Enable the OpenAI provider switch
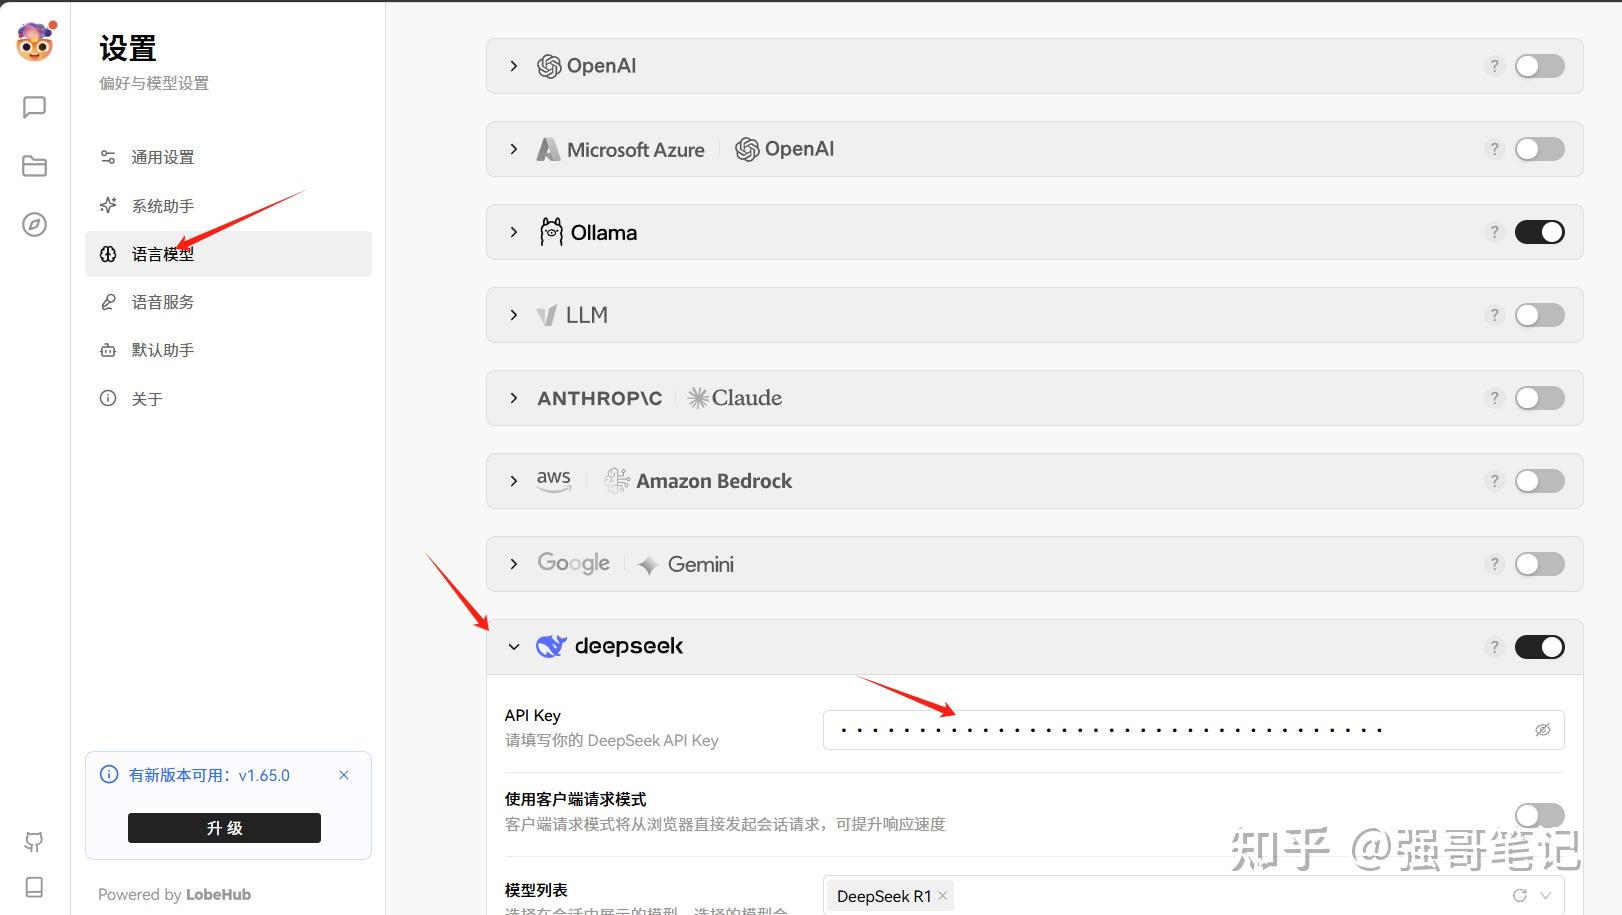 [x=1540, y=66]
